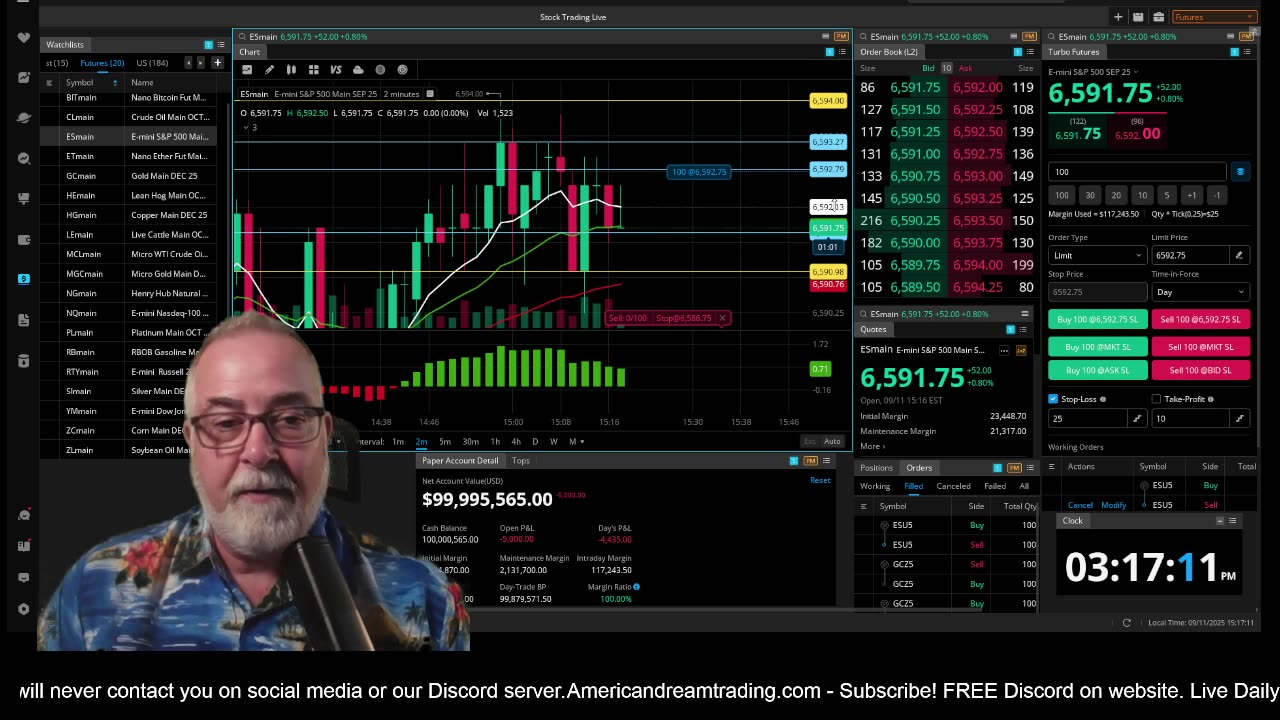This screenshot has height=720, width=1280.
Task: Close the Sell 0/100 stop order label on chart
Action: [x=722, y=318]
